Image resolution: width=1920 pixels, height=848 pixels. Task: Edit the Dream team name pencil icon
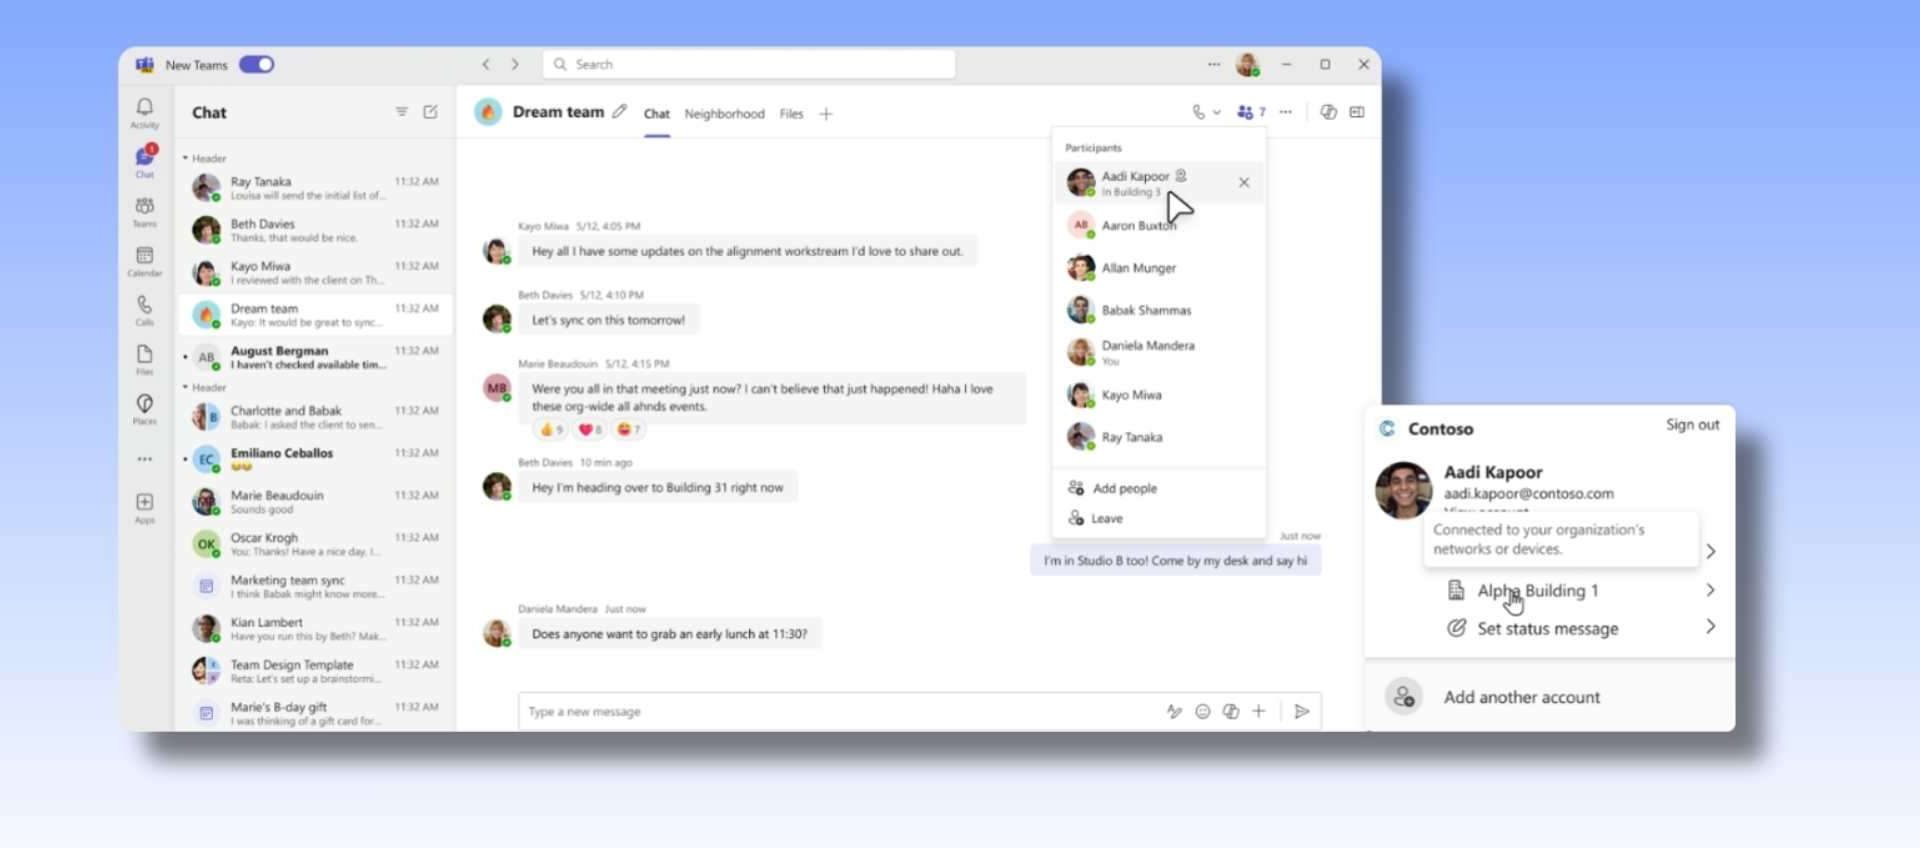pyautogui.click(x=620, y=112)
